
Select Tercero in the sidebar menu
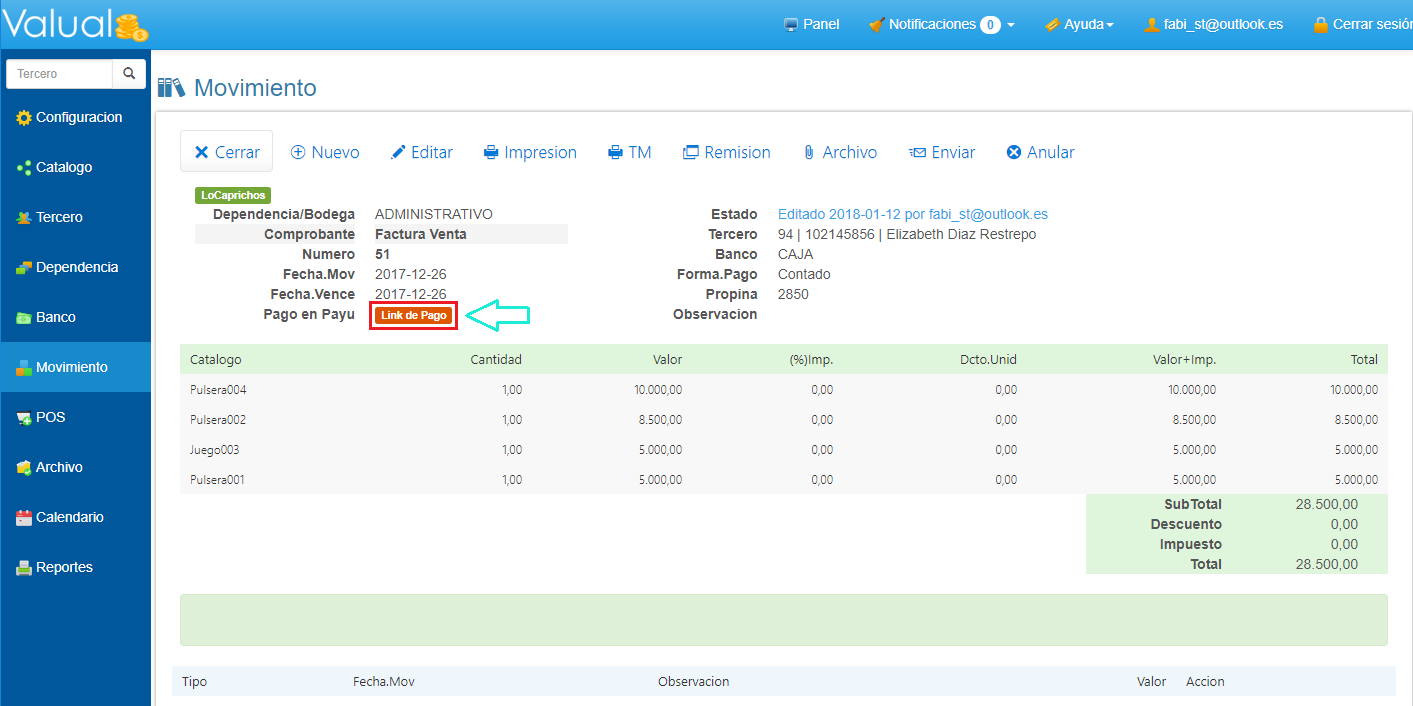tap(59, 218)
